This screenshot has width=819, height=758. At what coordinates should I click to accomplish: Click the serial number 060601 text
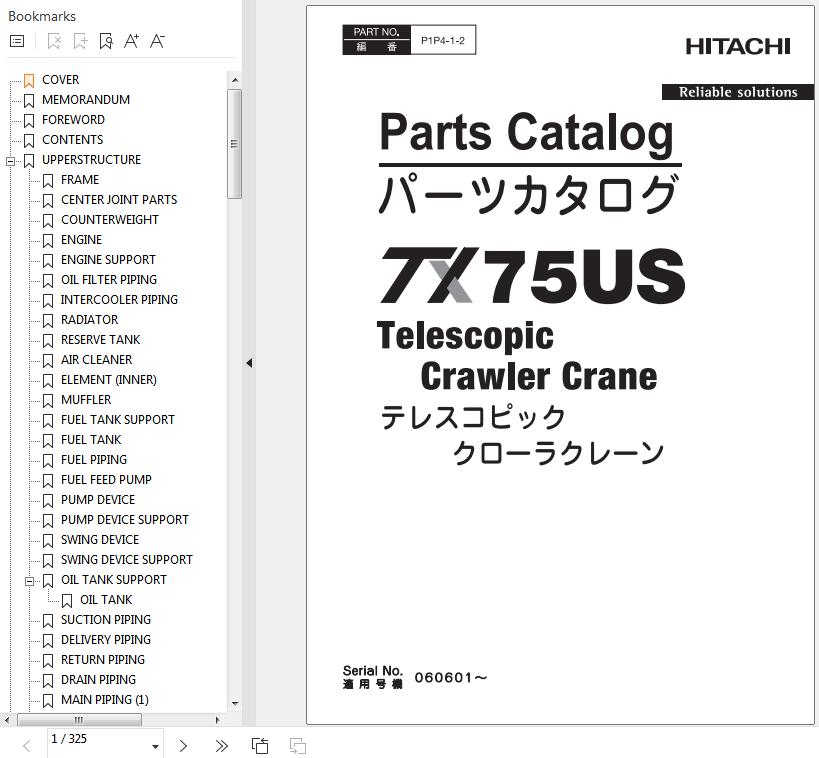click(x=451, y=678)
